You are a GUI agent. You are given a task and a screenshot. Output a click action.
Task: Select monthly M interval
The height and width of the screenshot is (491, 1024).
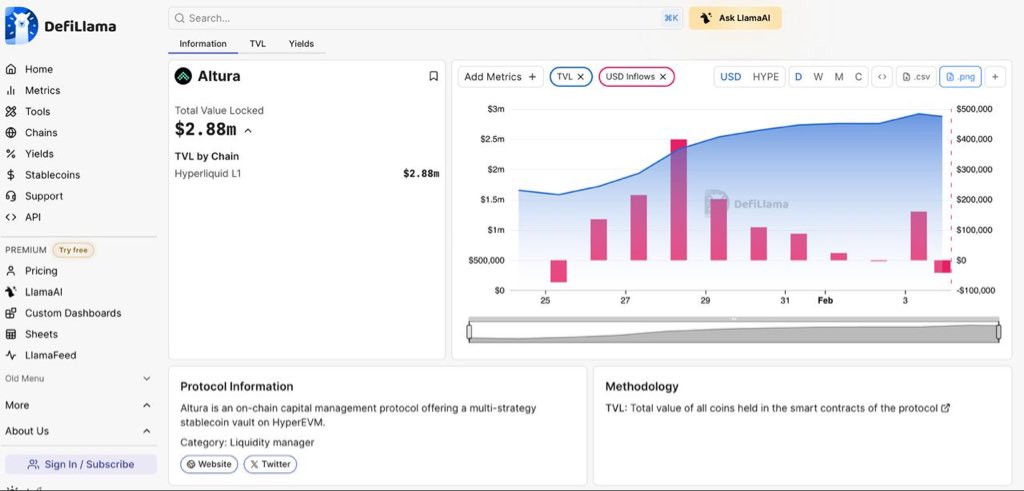839,76
